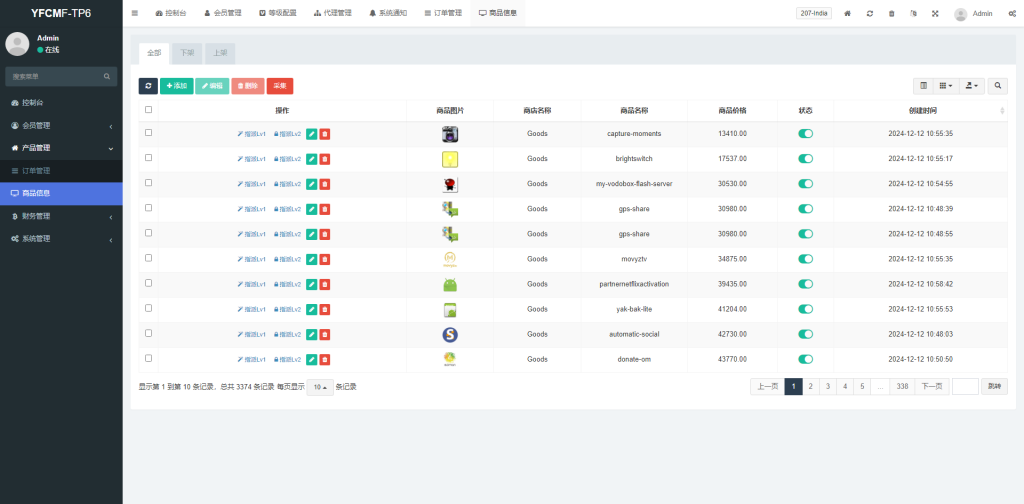Go to page 3 in pagination
The width and height of the screenshot is (1024, 504).
[827, 386]
